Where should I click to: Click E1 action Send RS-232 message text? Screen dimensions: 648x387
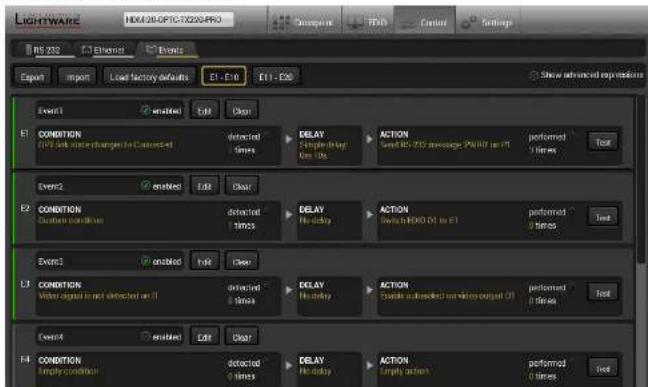(x=445, y=145)
